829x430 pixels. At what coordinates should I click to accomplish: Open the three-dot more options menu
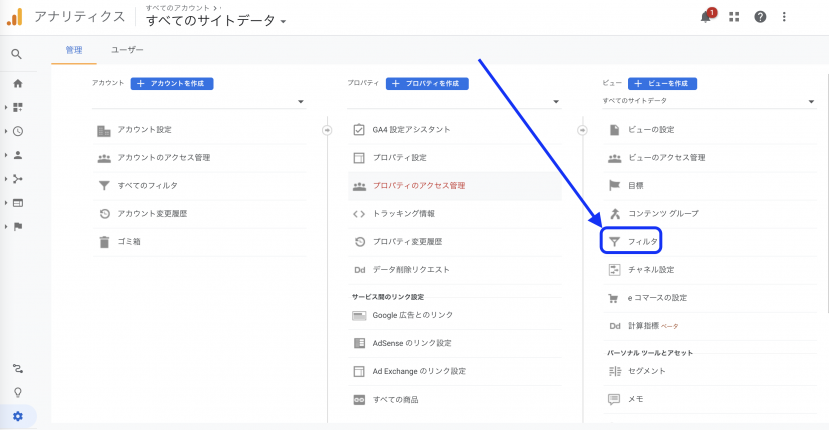tap(785, 17)
